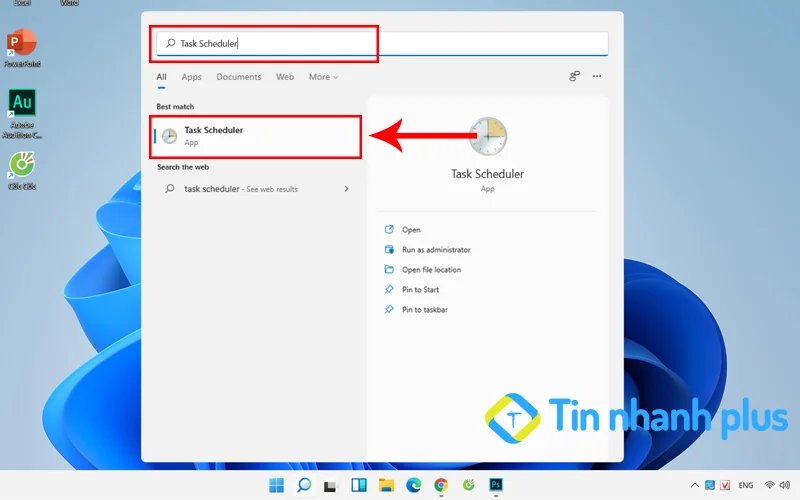Open the Task Scheduler best match result
This screenshot has width=800, height=500.
tap(256, 136)
